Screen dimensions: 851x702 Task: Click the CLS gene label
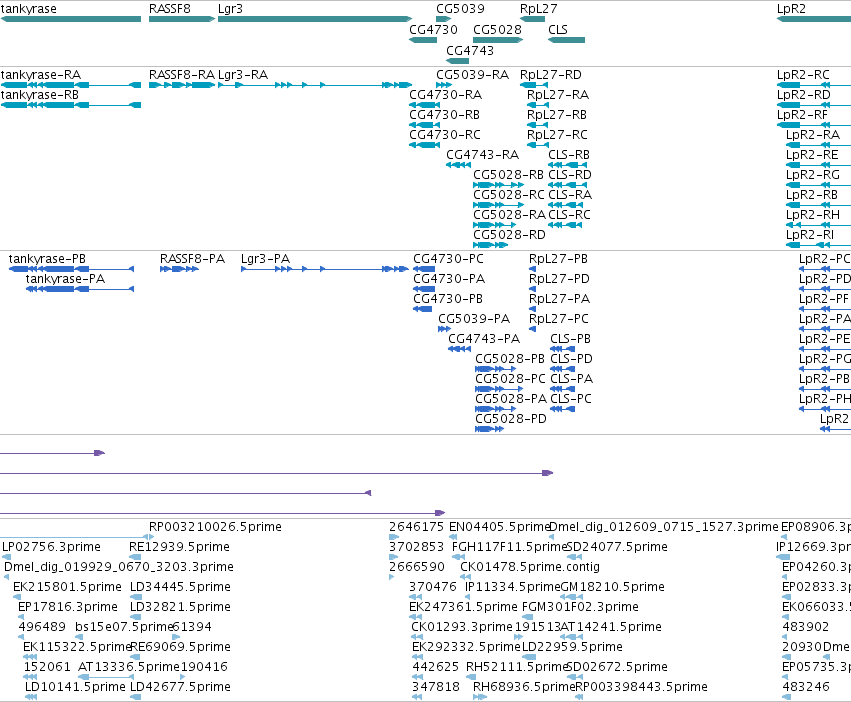click(x=558, y=30)
